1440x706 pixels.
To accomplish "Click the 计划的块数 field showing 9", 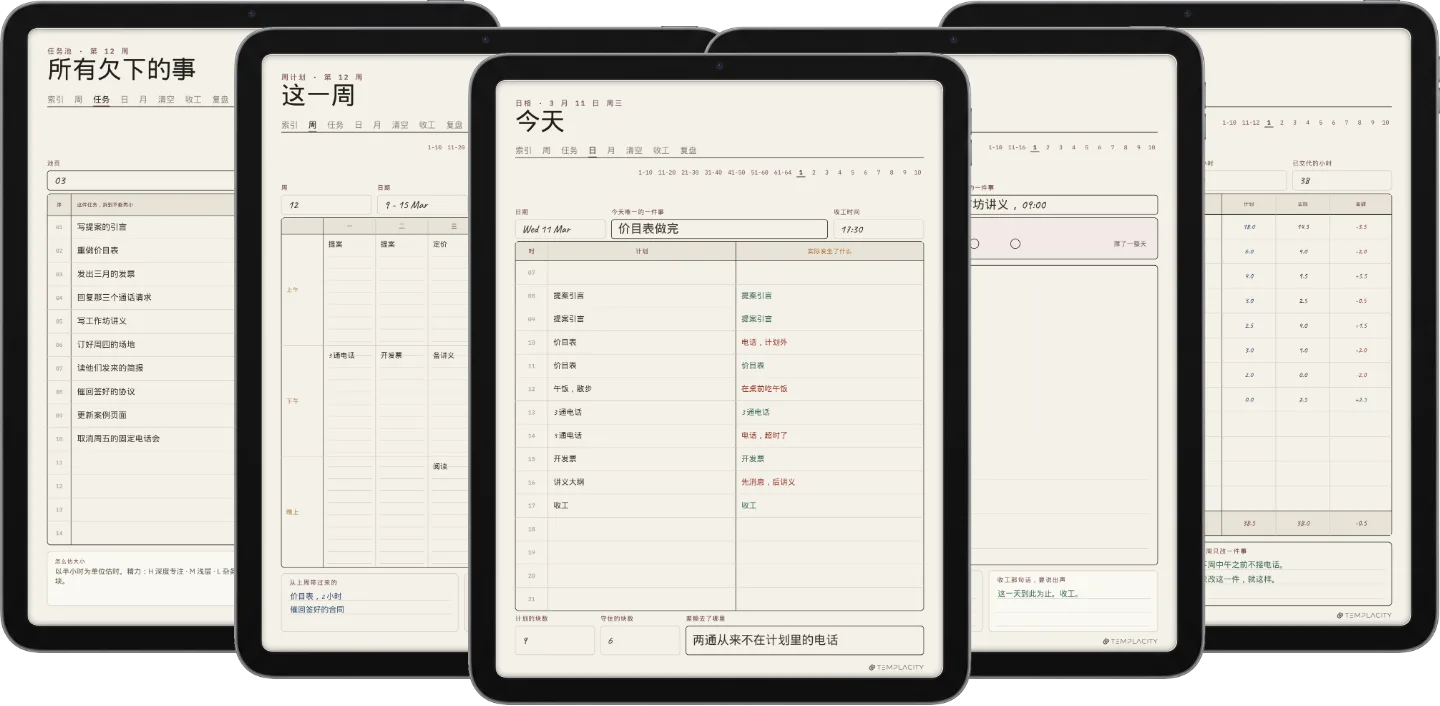I will [555, 640].
